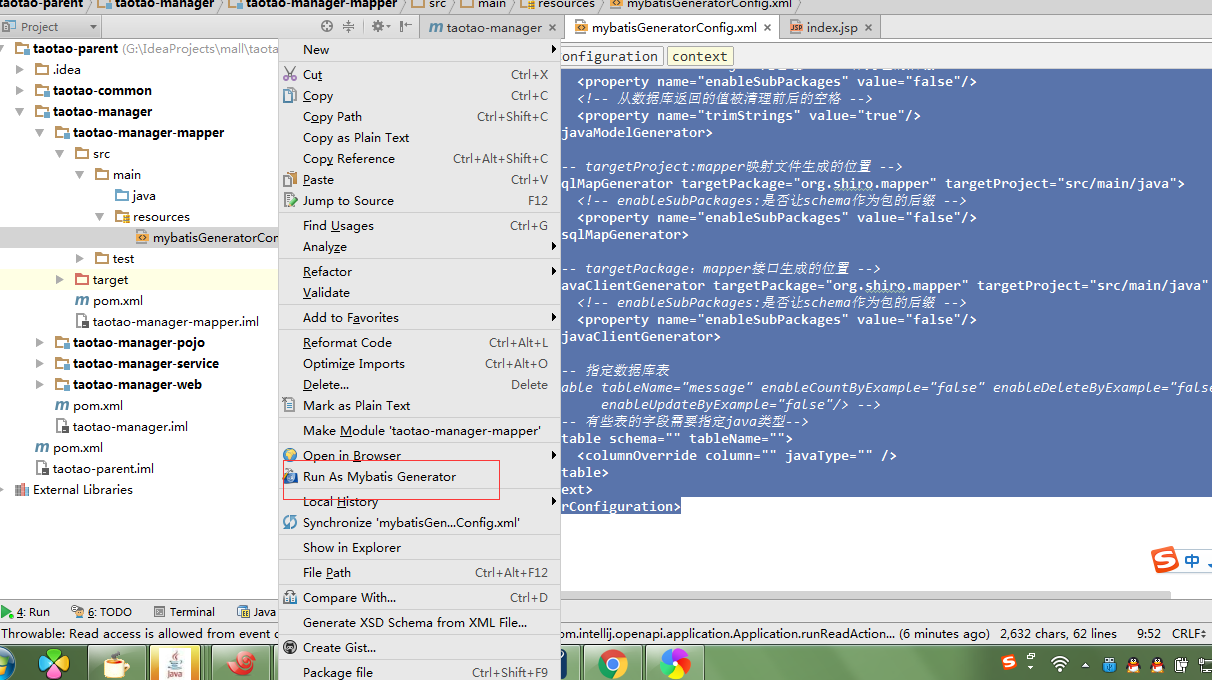Select mybatisGeneratorConfig.xml in project tree
The width and height of the screenshot is (1212, 680).
[x=207, y=238]
